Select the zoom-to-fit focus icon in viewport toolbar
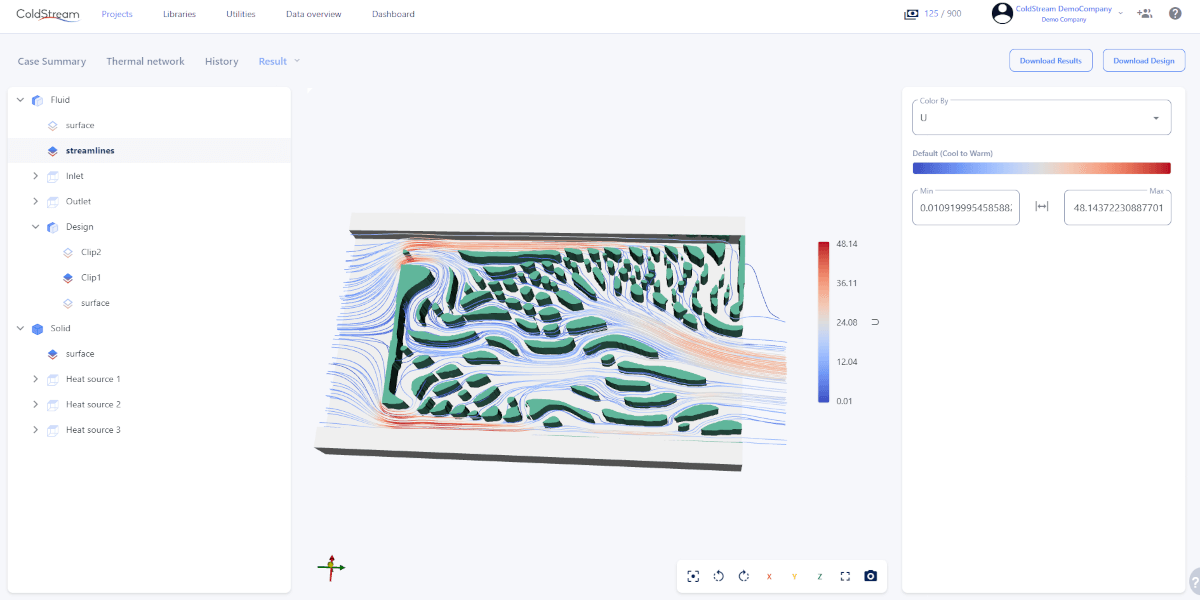 [693, 576]
